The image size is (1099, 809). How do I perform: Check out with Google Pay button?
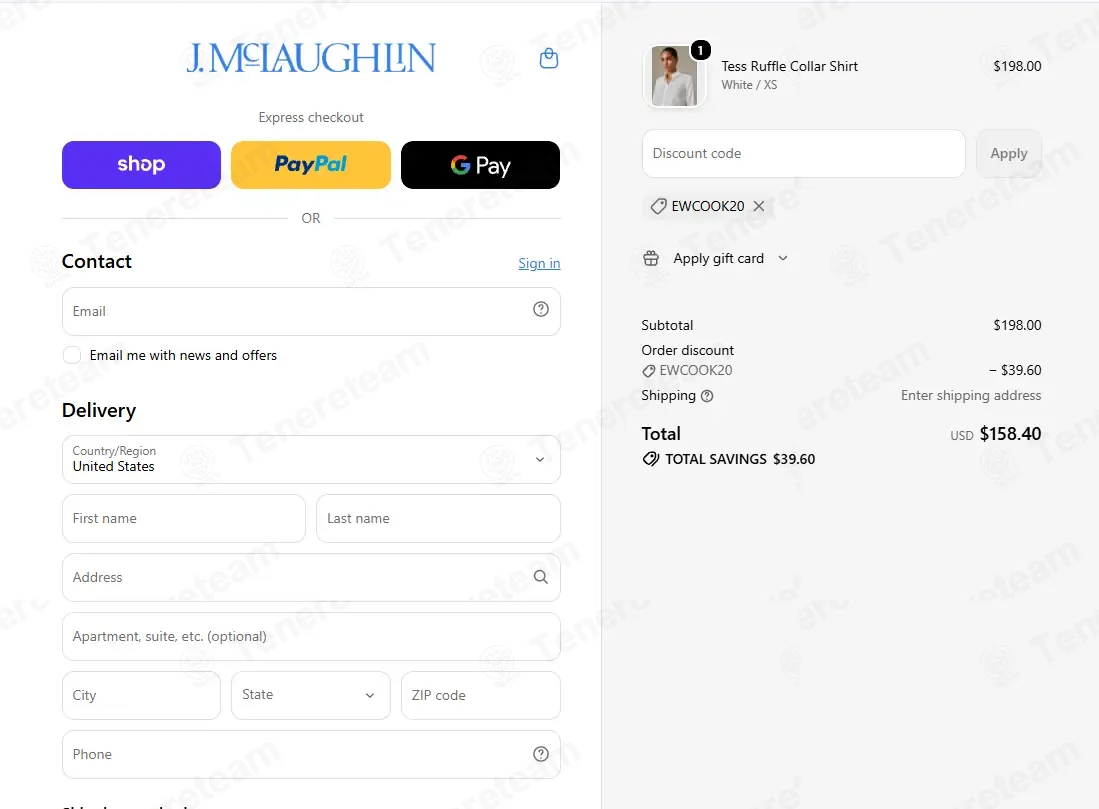[x=480, y=165]
